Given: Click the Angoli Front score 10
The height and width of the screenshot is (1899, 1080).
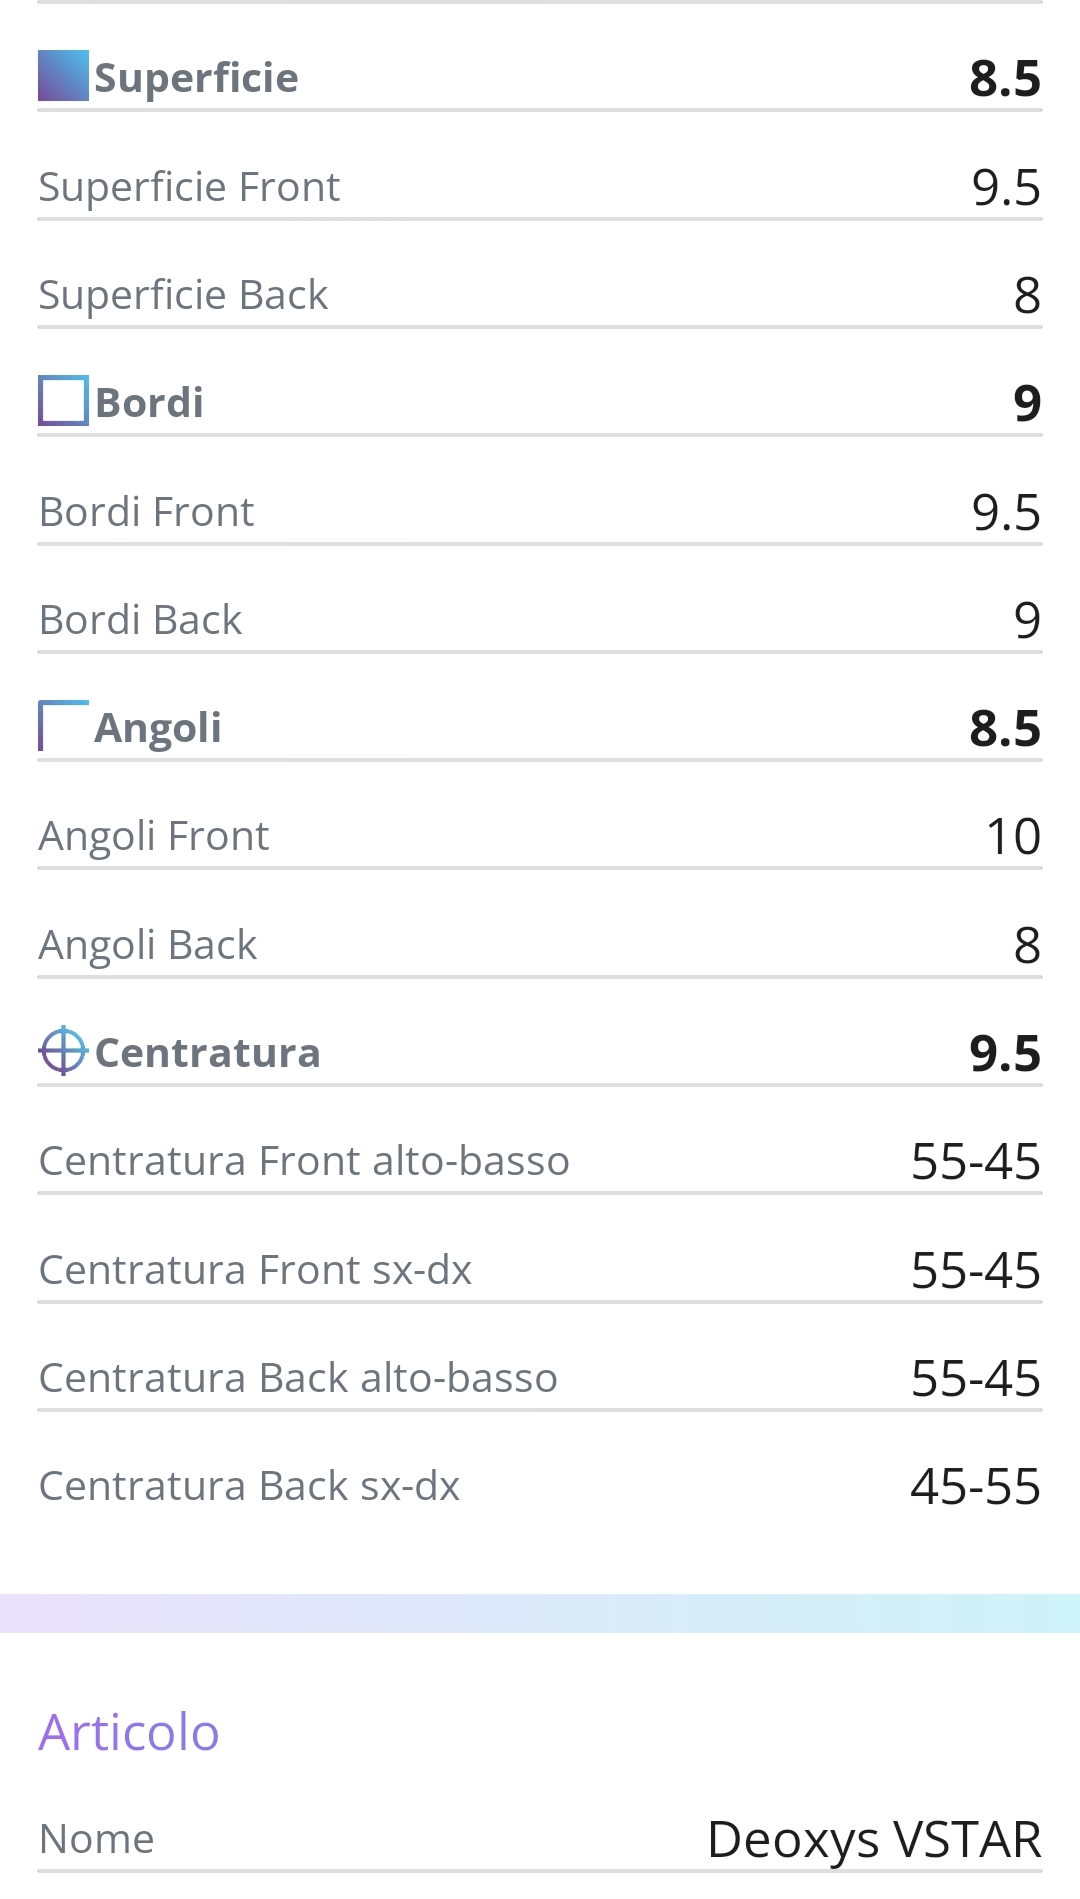Looking at the screenshot, I should click(x=1013, y=837).
